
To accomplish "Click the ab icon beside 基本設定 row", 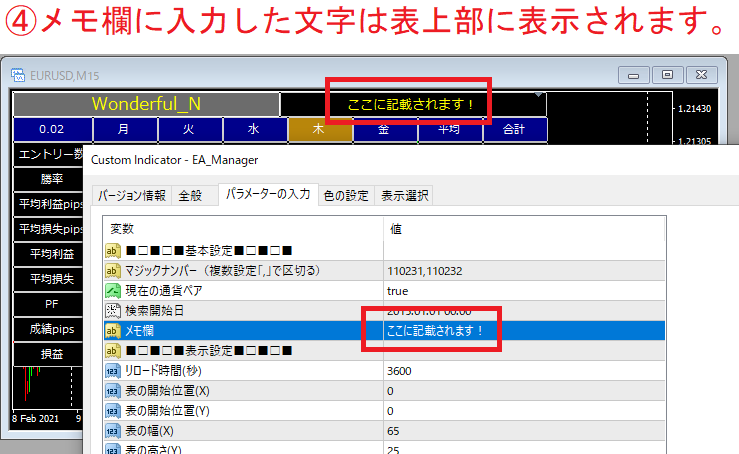I will click(113, 251).
